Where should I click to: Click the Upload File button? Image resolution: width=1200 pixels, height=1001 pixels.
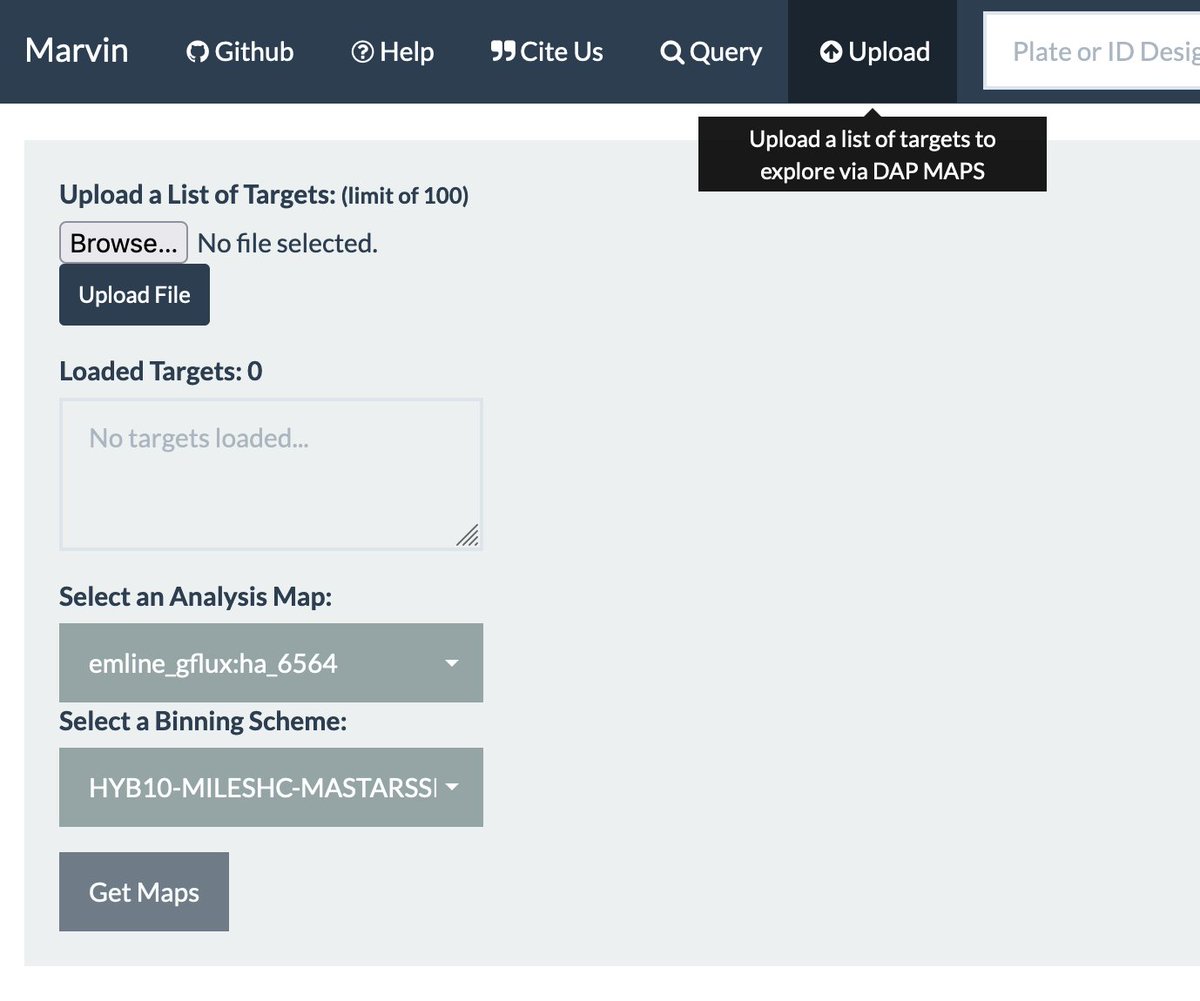coord(135,295)
